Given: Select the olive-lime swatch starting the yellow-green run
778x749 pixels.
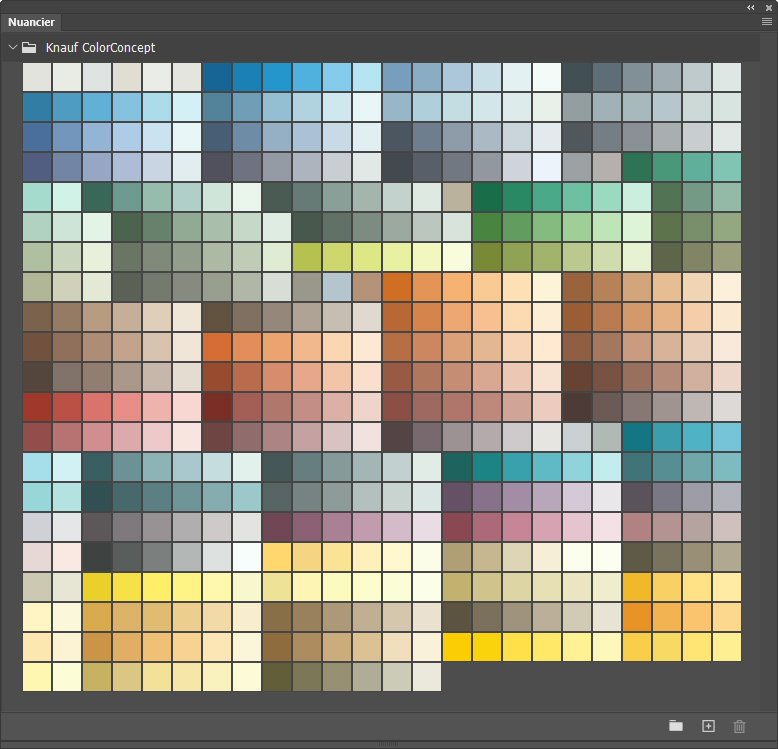Looking at the screenshot, I should click(x=307, y=257).
